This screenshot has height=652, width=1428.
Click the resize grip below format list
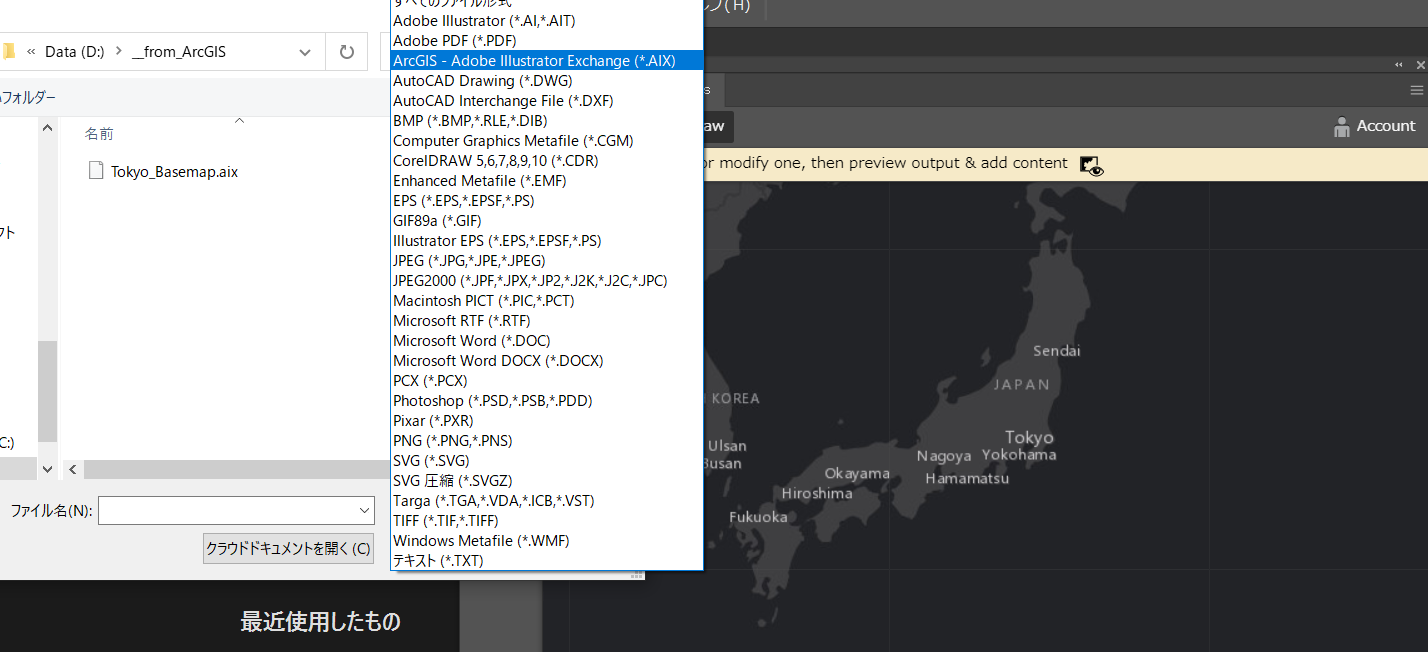(x=635, y=575)
